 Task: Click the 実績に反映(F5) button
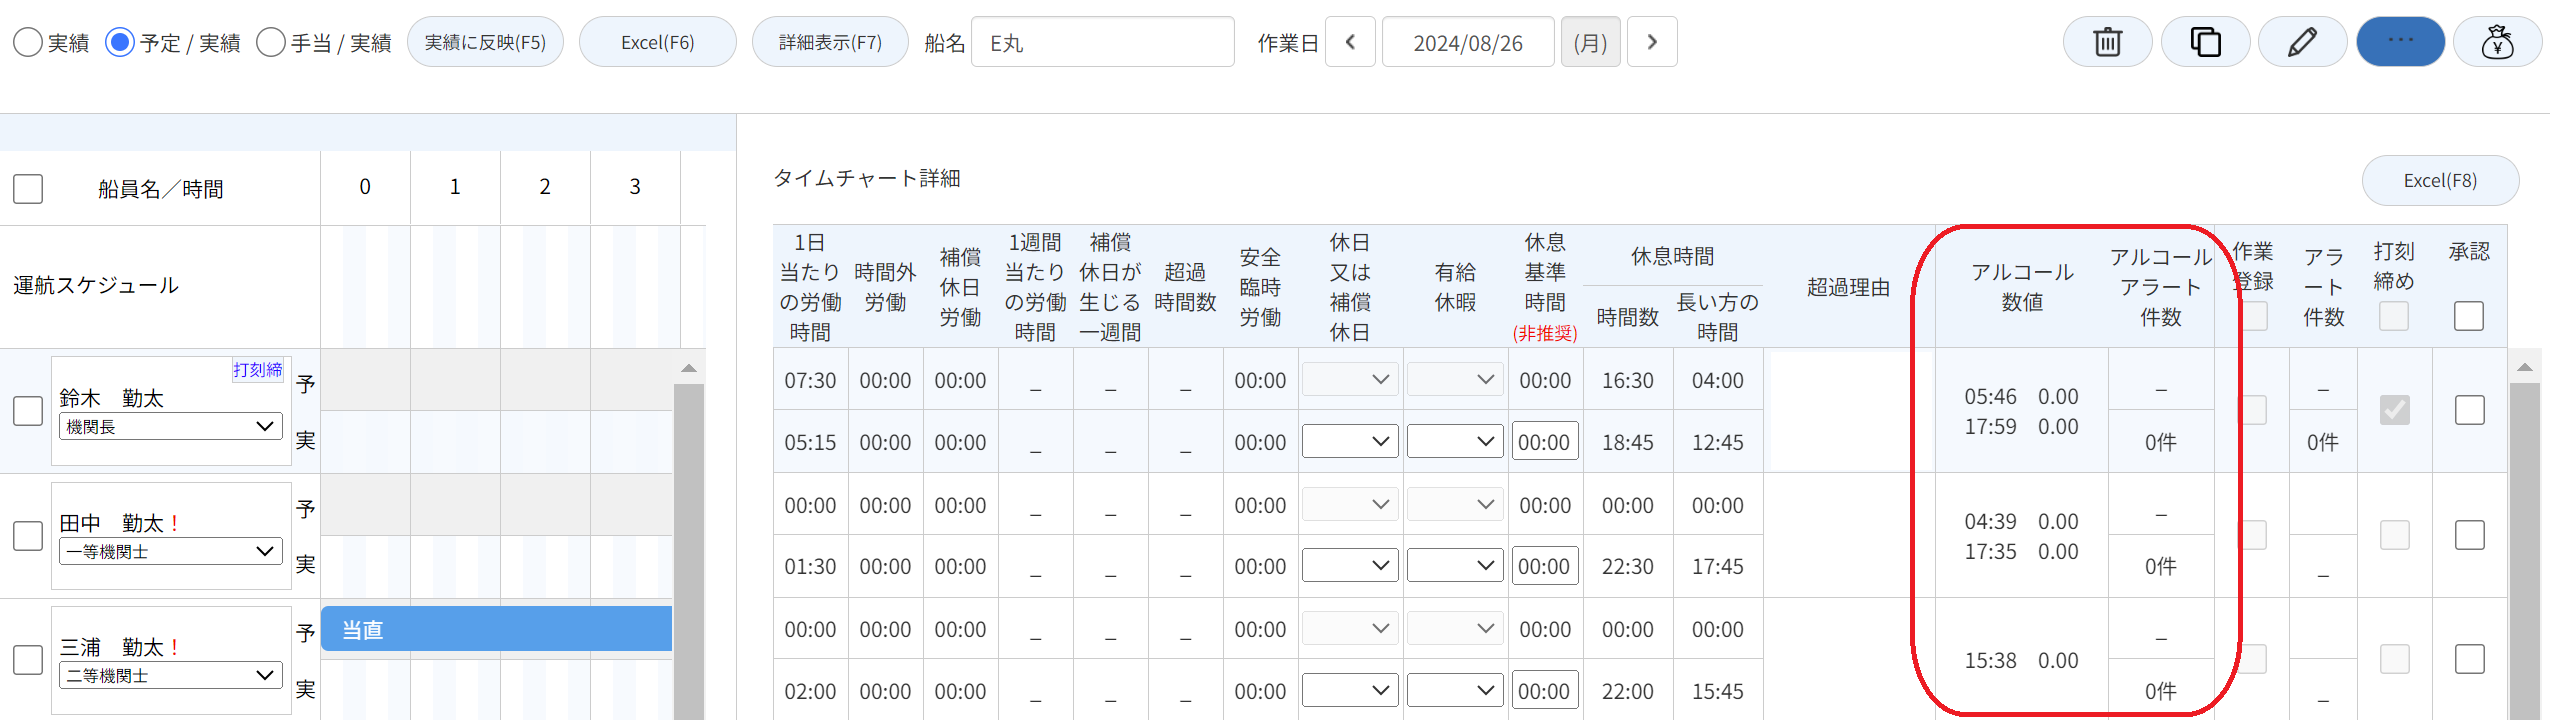[485, 42]
